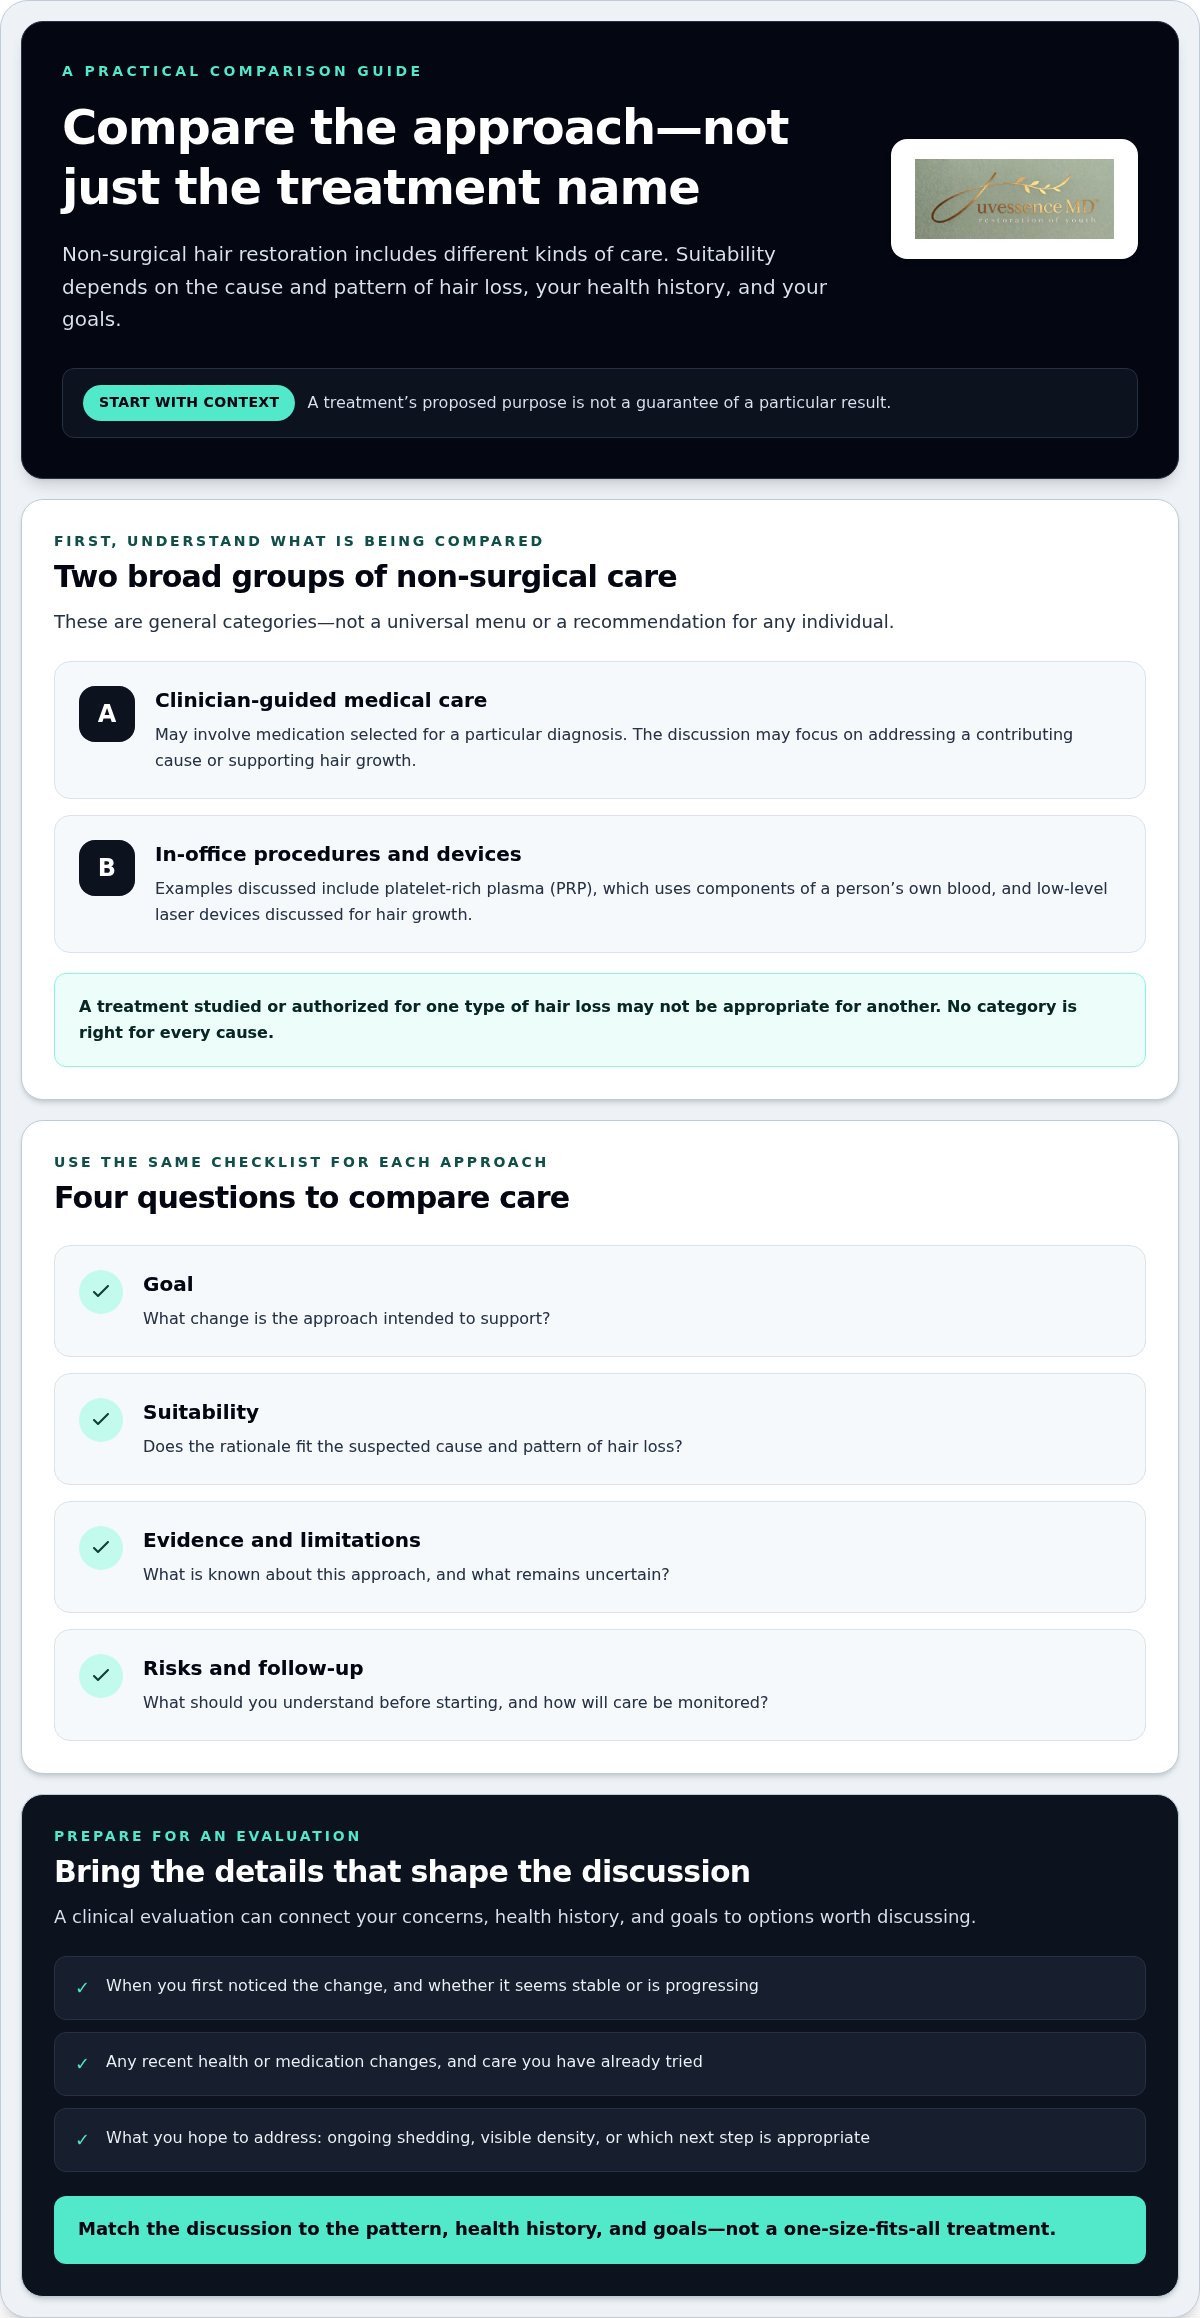Click 'Bring the details that shape' heading
The image size is (1200, 2318).
(402, 1871)
